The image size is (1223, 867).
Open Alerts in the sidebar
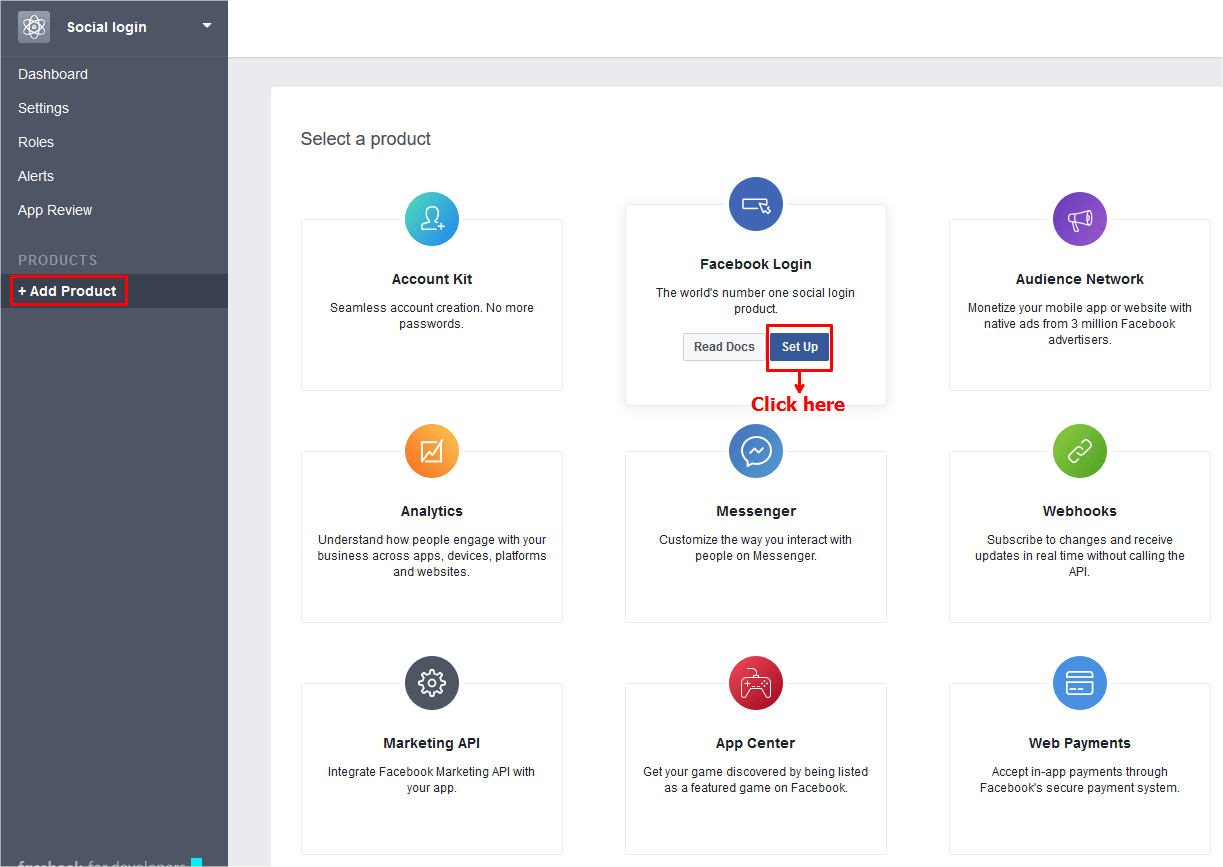[36, 176]
